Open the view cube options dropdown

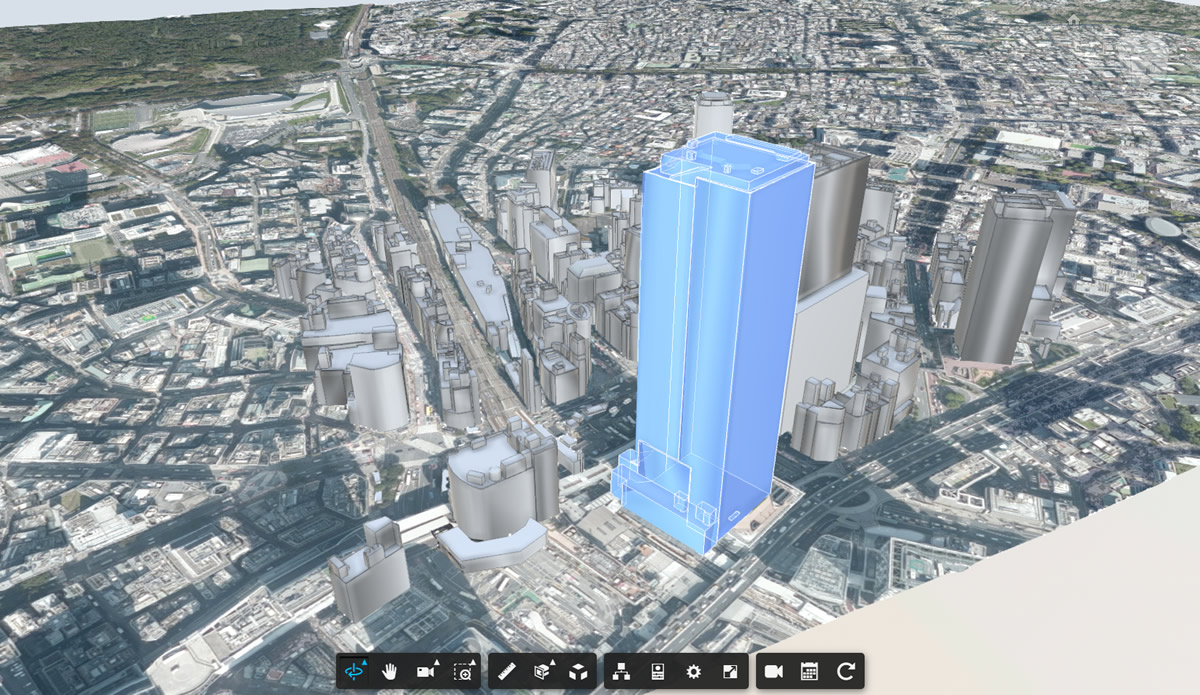tap(551, 661)
